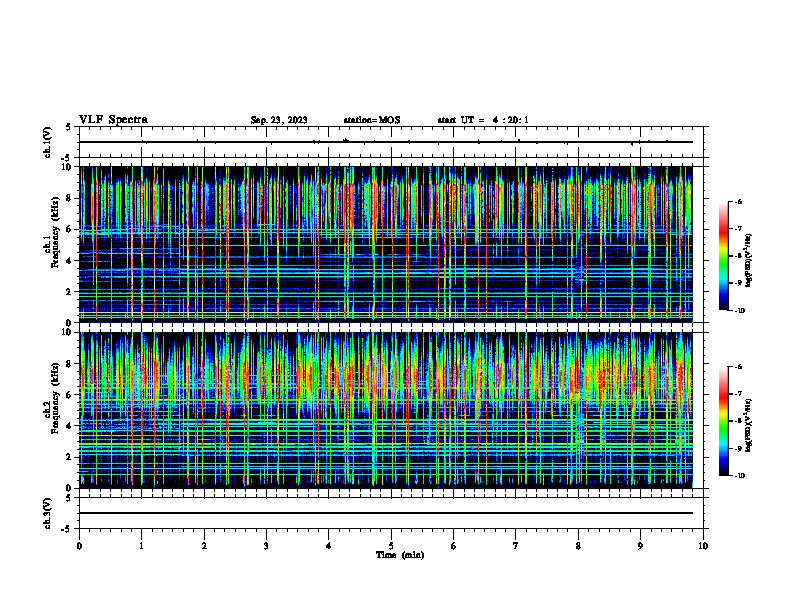792x612 pixels.
Task: Click the 'ch.3(V)' waveform axis label
Action: (48, 513)
